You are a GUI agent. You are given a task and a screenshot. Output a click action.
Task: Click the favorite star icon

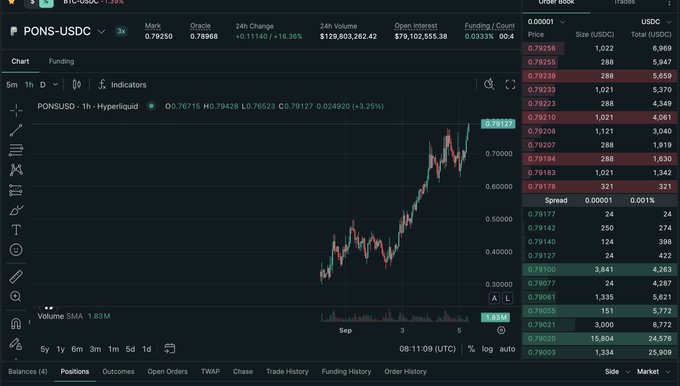tap(12, 2)
